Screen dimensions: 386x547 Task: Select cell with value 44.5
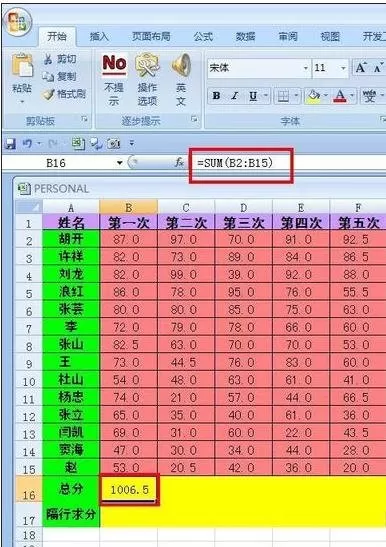click(x=186, y=362)
